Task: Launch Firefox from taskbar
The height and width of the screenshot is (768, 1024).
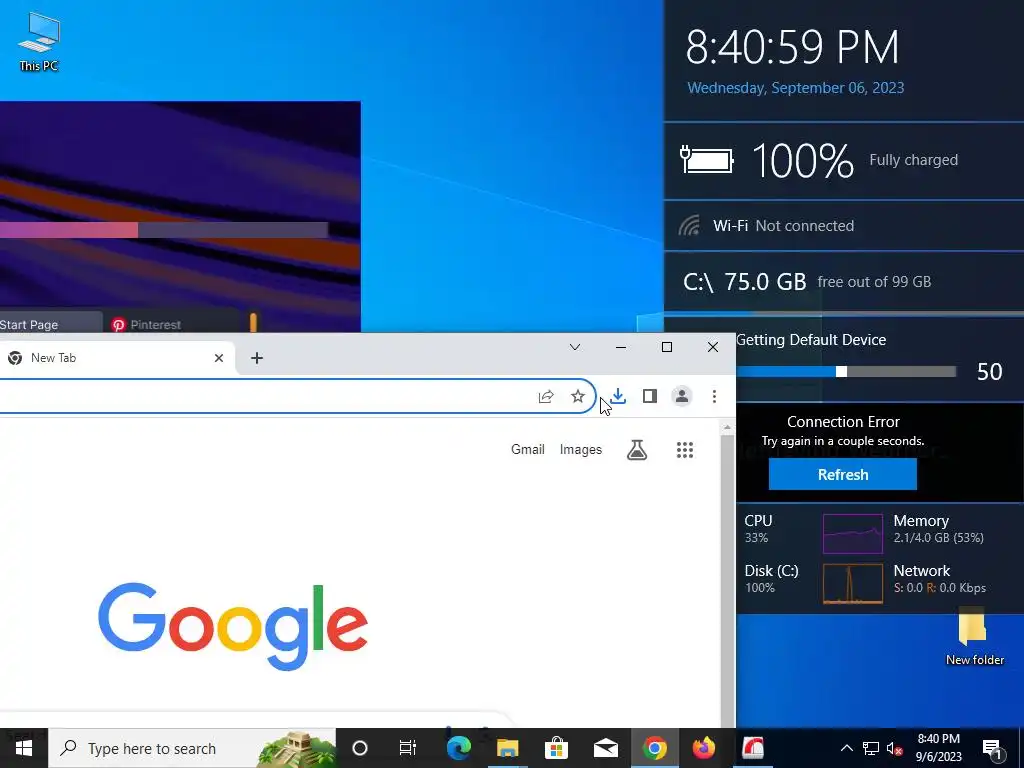Action: click(x=703, y=748)
